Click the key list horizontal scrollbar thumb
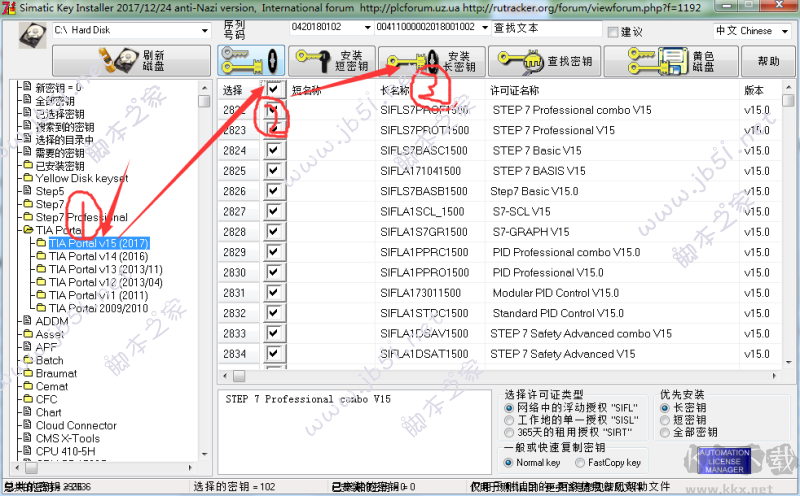This screenshot has width=800, height=496. tap(239, 376)
